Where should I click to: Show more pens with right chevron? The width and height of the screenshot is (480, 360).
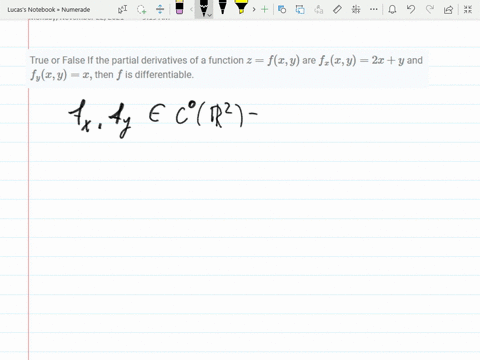[254, 9]
